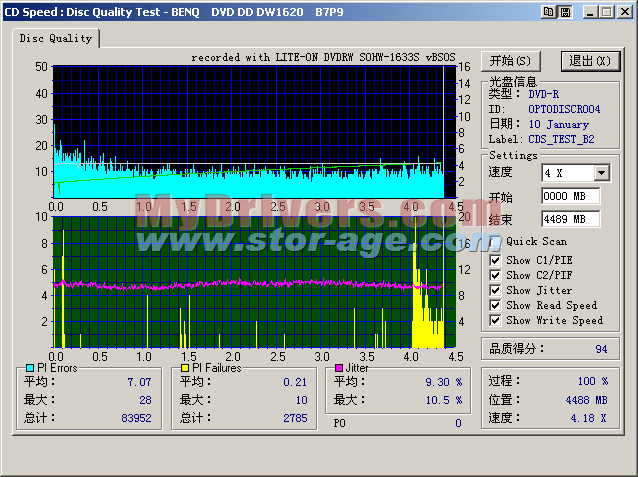Click the start position 0000 MB field
The image size is (638, 477).
570,196
